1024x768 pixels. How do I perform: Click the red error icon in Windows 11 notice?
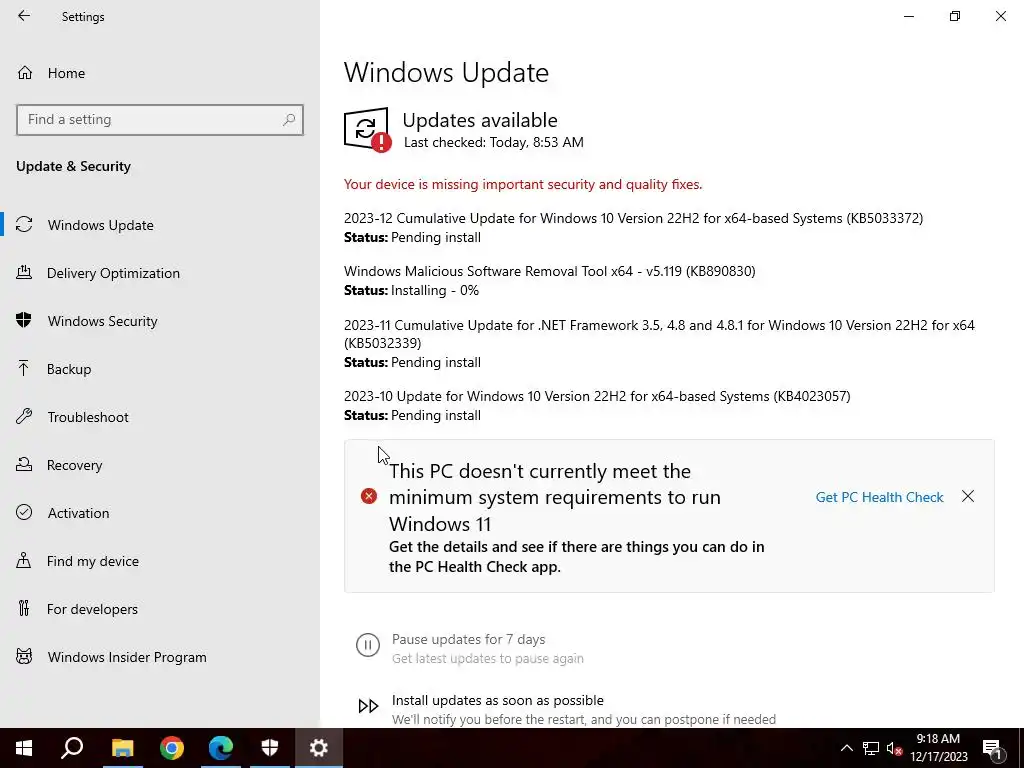[x=369, y=496]
